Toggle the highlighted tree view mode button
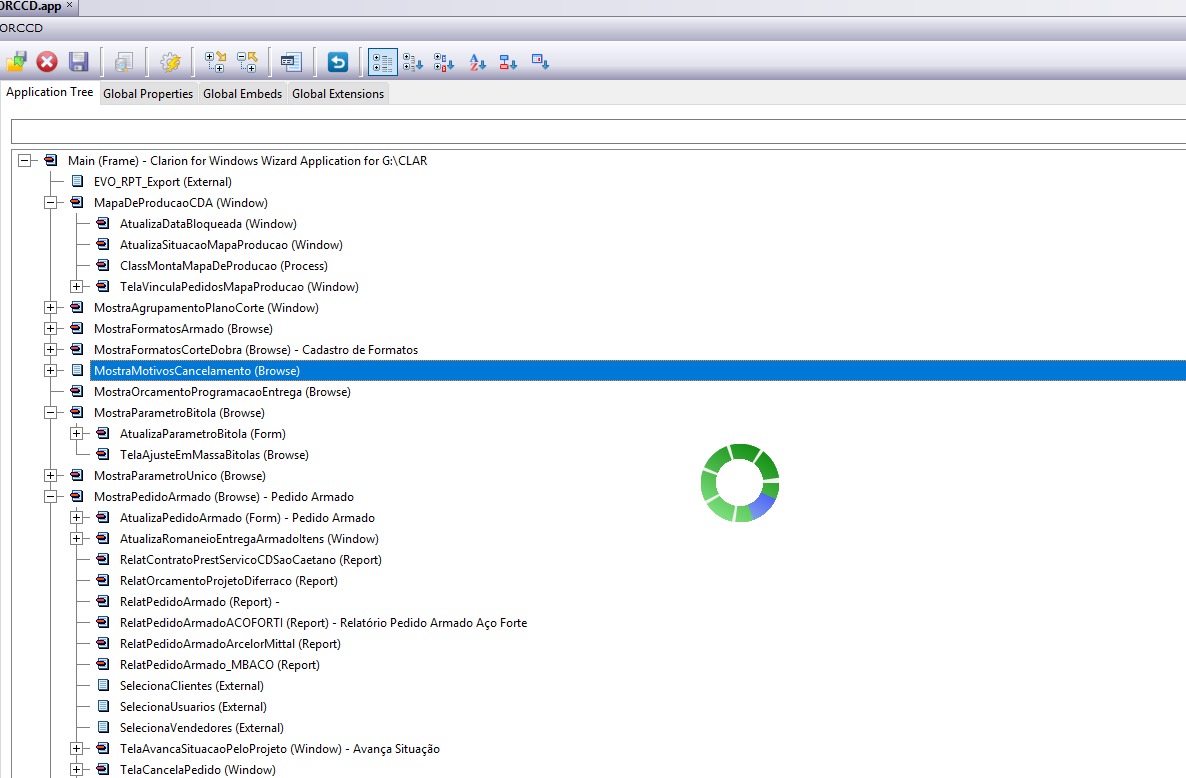Viewport: 1186px width, 778px height. (x=382, y=62)
